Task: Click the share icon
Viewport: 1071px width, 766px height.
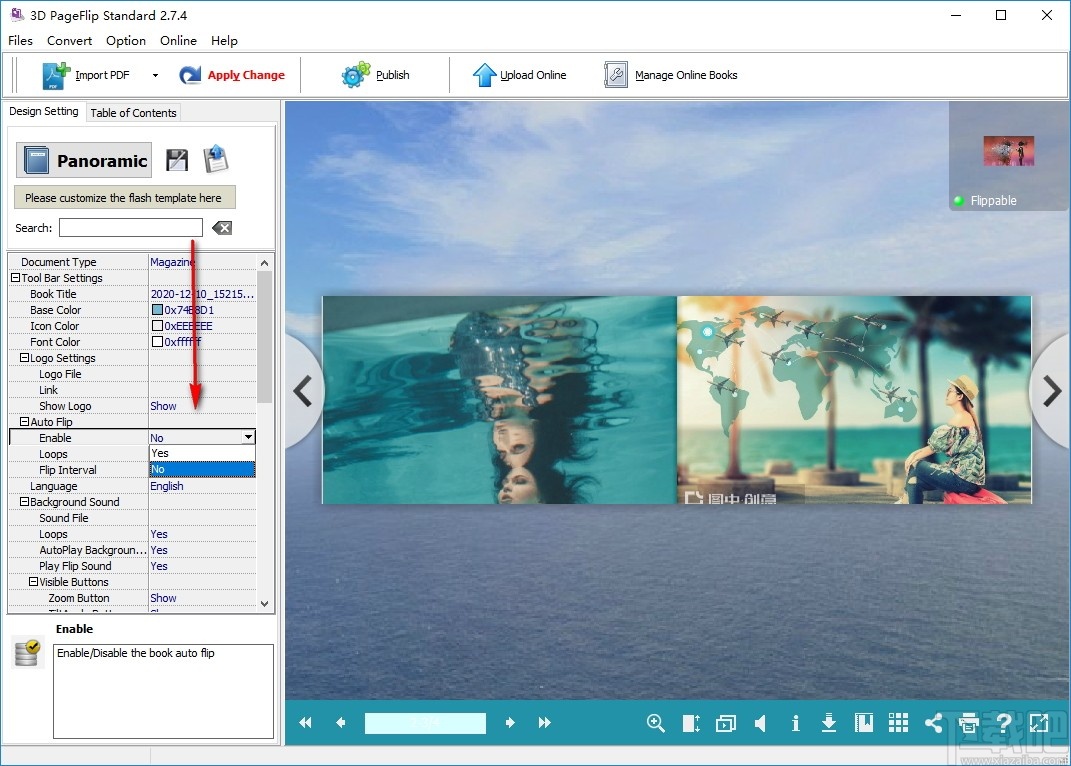Action: pos(934,722)
